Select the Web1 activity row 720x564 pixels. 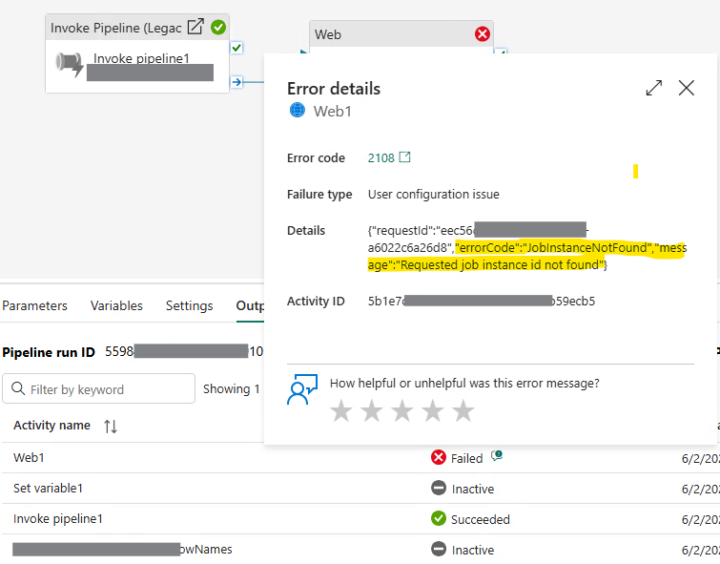(360, 458)
